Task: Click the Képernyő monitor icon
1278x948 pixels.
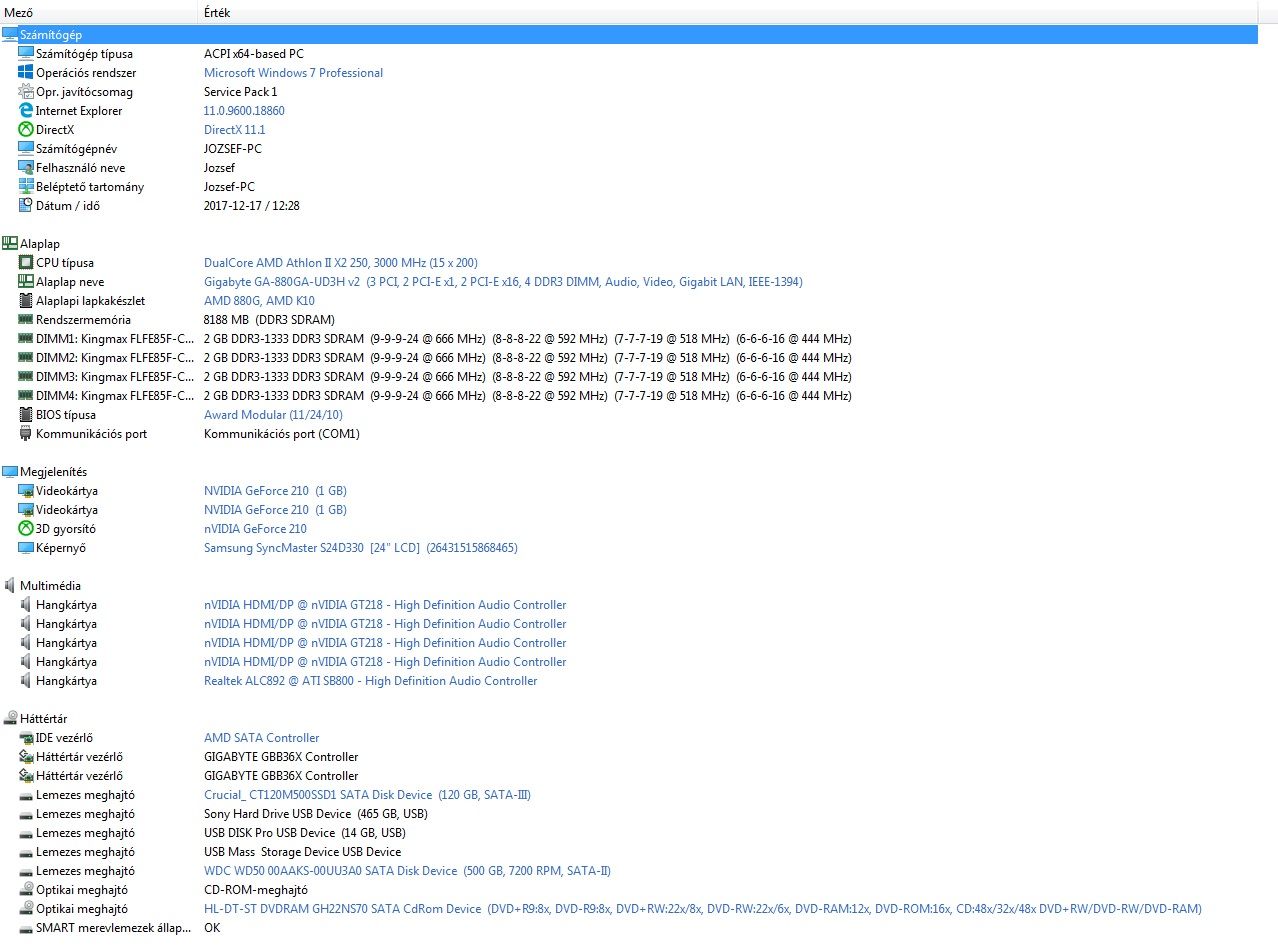Action: pyautogui.click(x=26, y=548)
